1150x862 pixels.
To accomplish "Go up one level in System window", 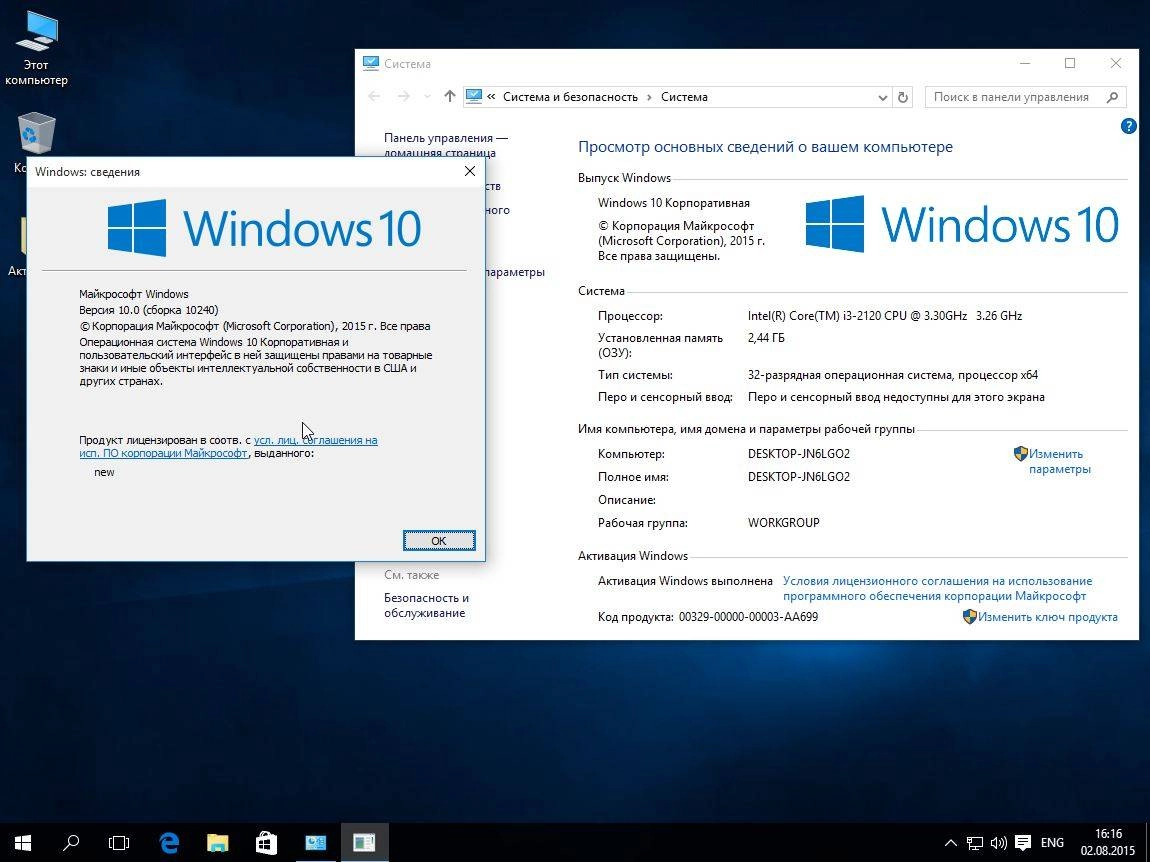I will coord(450,96).
